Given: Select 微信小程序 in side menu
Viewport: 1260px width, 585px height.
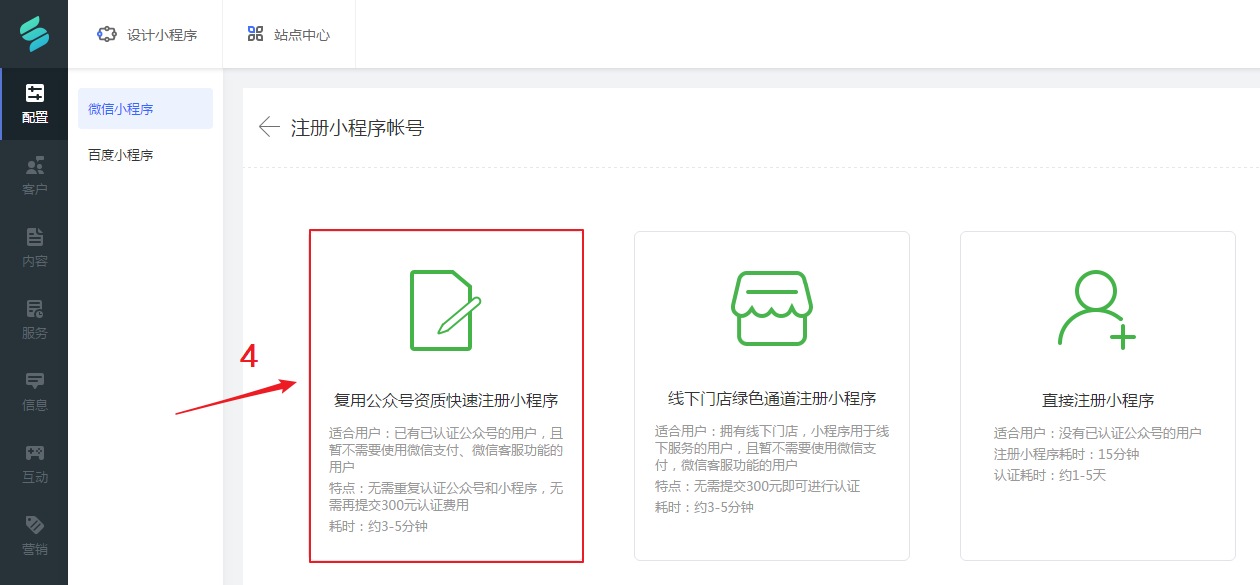Looking at the screenshot, I should pos(145,108).
